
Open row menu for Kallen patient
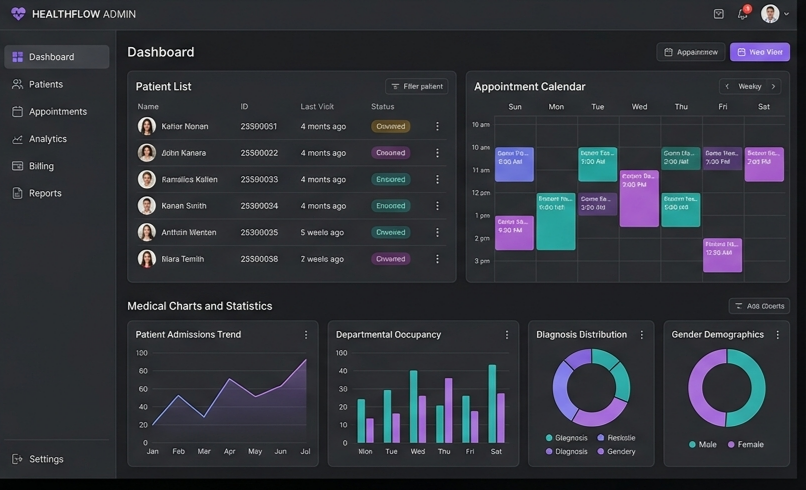click(x=437, y=179)
